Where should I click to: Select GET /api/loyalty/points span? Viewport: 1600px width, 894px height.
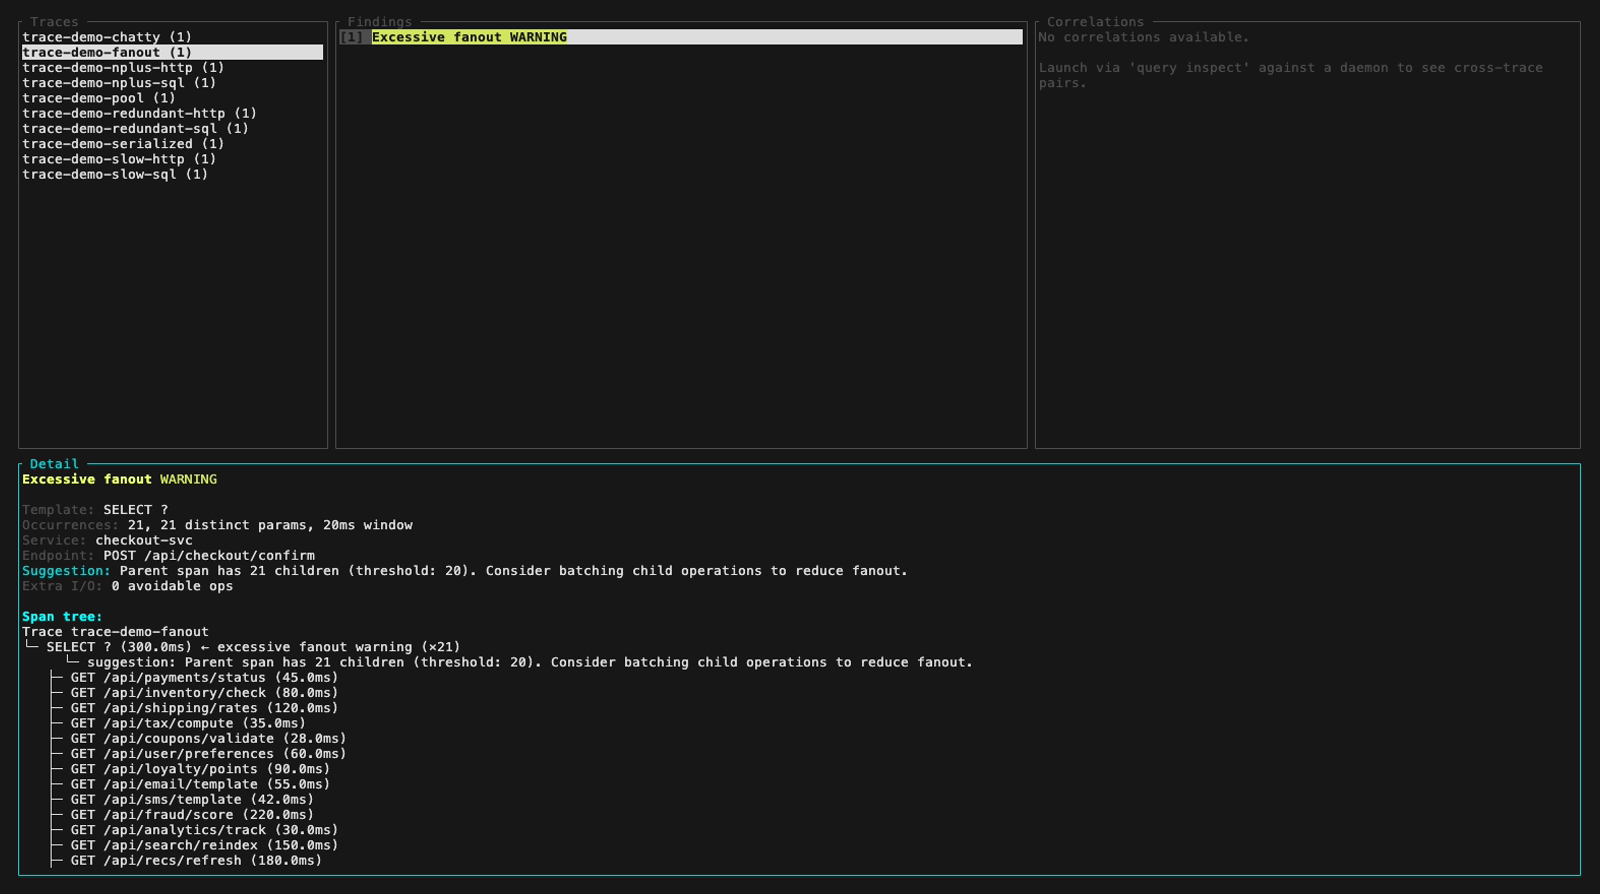click(200, 769)
